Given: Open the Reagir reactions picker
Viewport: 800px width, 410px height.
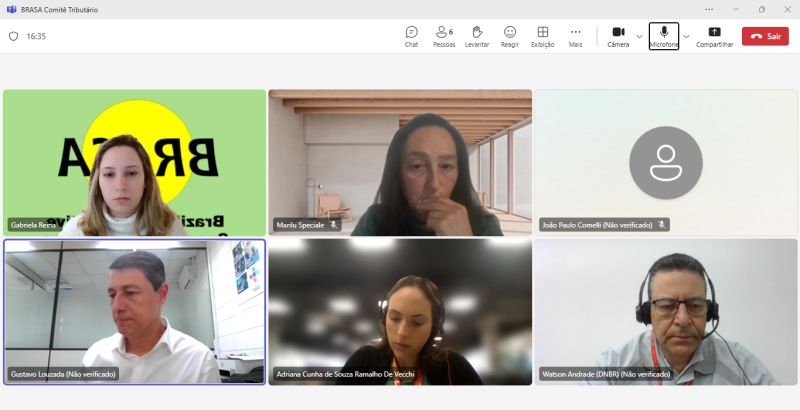Looking at the screenshot, I should 510,36.
